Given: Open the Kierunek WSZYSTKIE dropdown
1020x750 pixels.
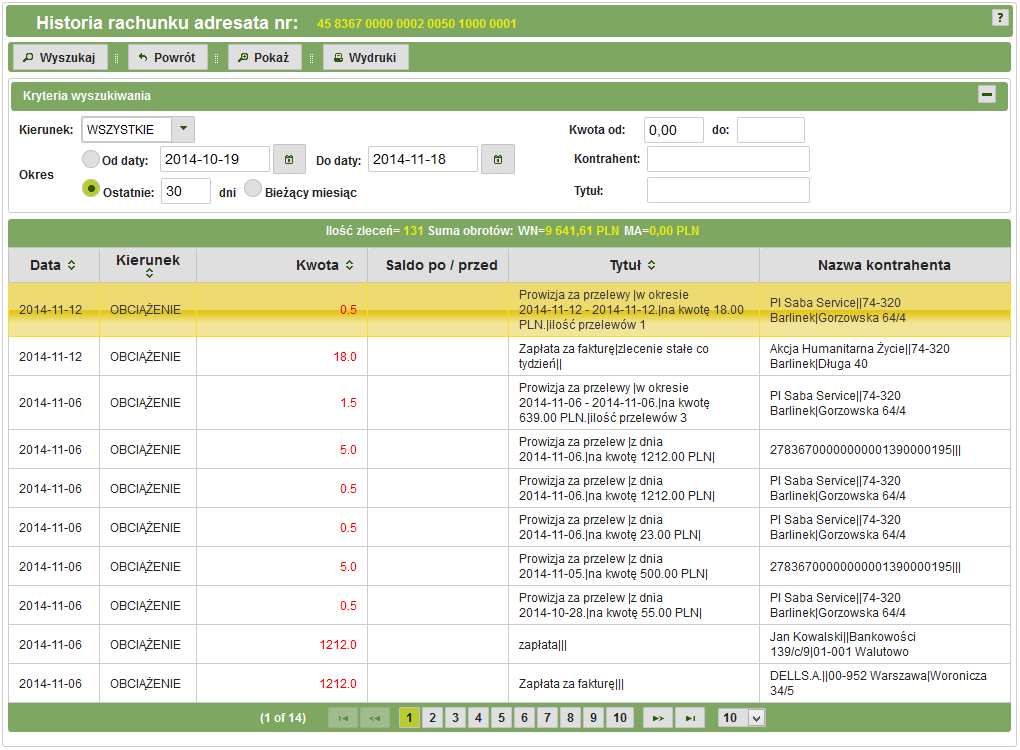Looking at the screenshot, I should click(138, 129).
